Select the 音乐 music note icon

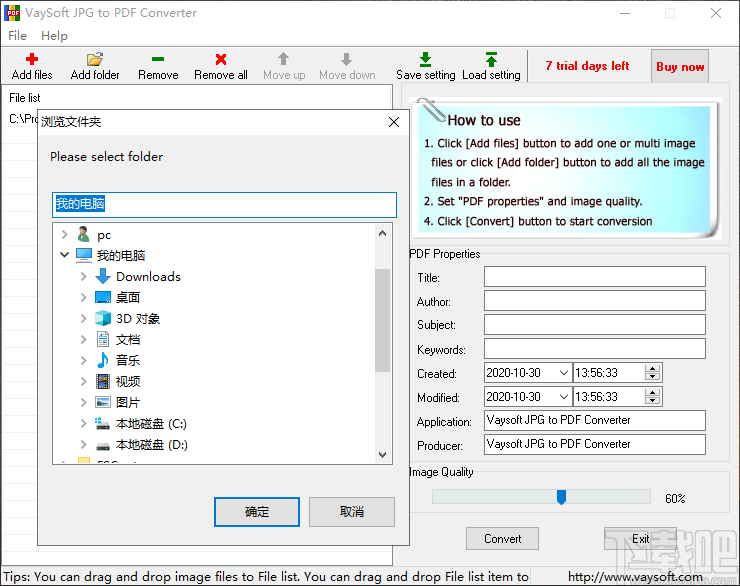tap(102, 360)
